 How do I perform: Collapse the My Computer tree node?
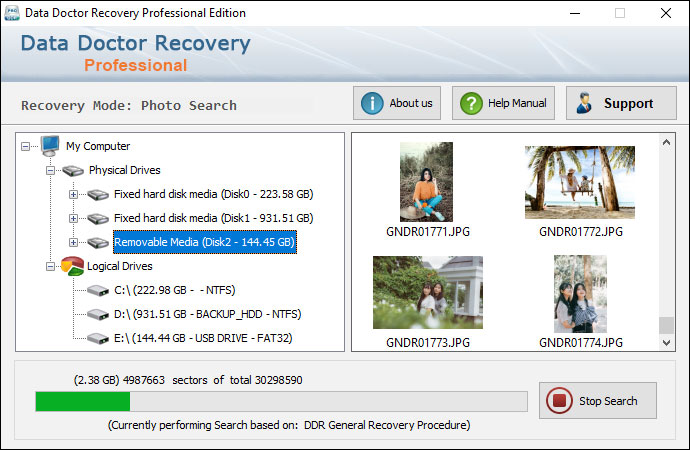coord(26,146)
